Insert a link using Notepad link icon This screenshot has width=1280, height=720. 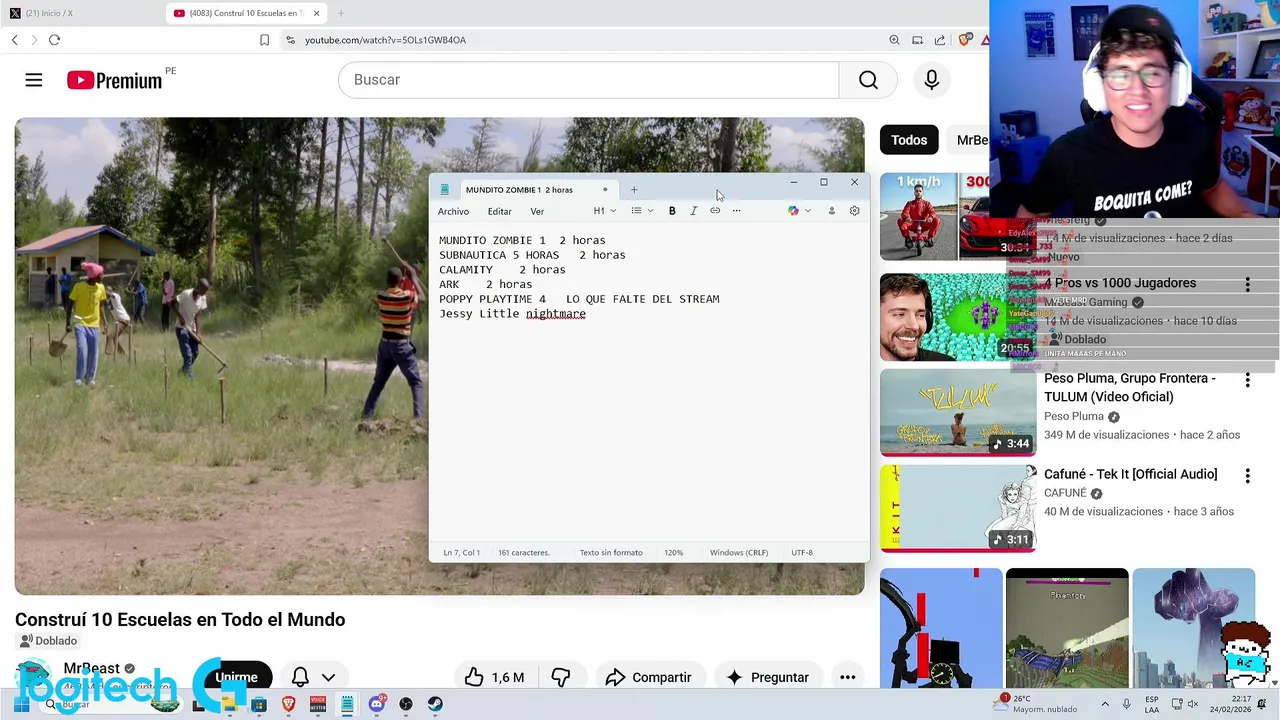click(x=715, y=211)
